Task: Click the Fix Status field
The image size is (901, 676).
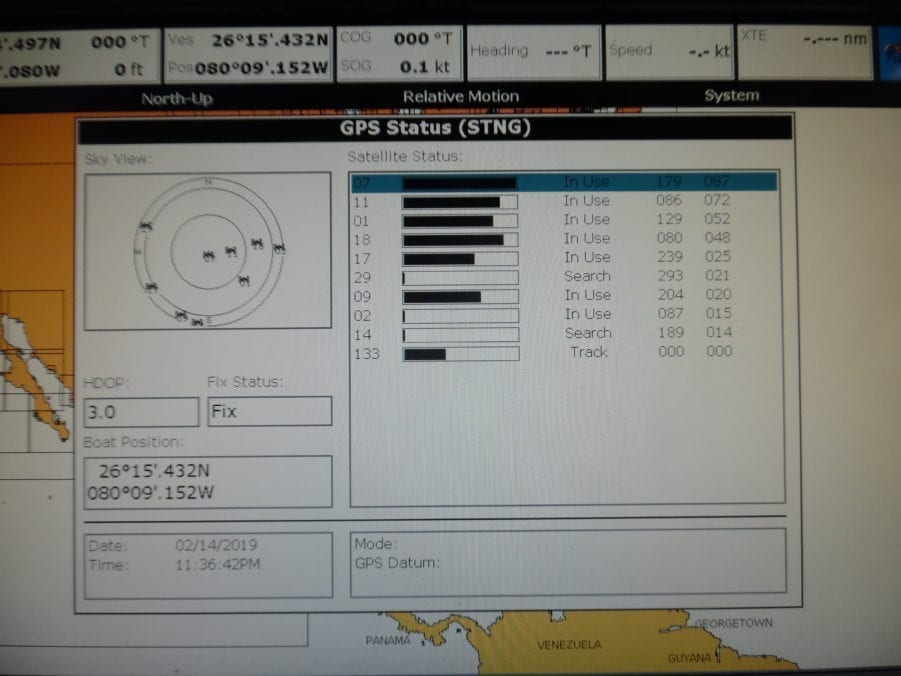Action: coord(269,411)
